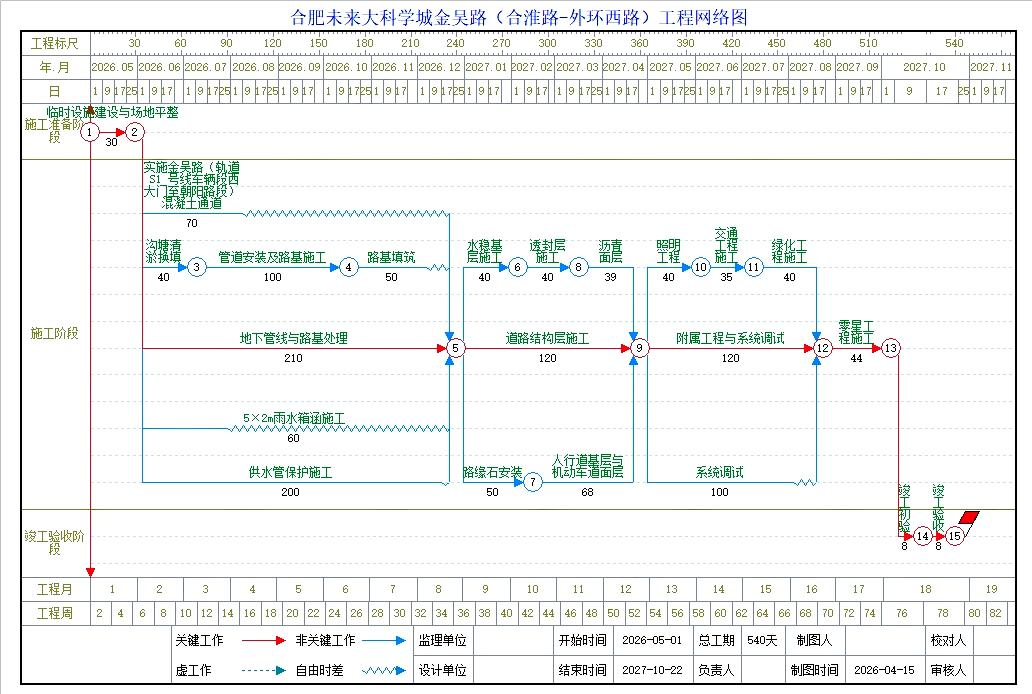Select the final node 15
The image size is (1032, 694).
coord(954,537)
